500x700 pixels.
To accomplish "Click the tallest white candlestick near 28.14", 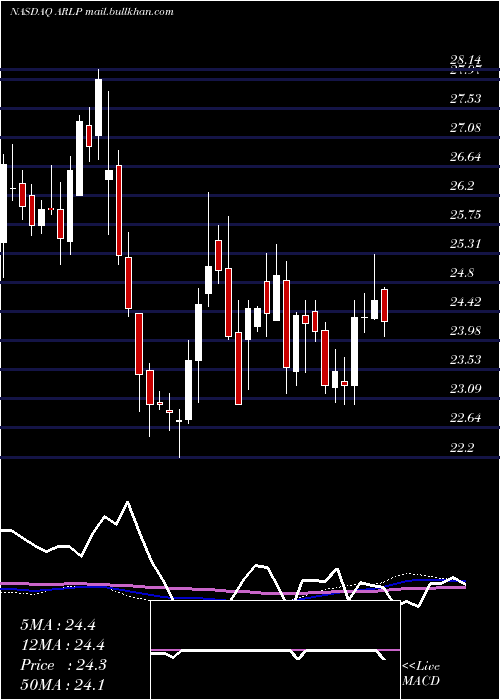I will pos(98,107).
